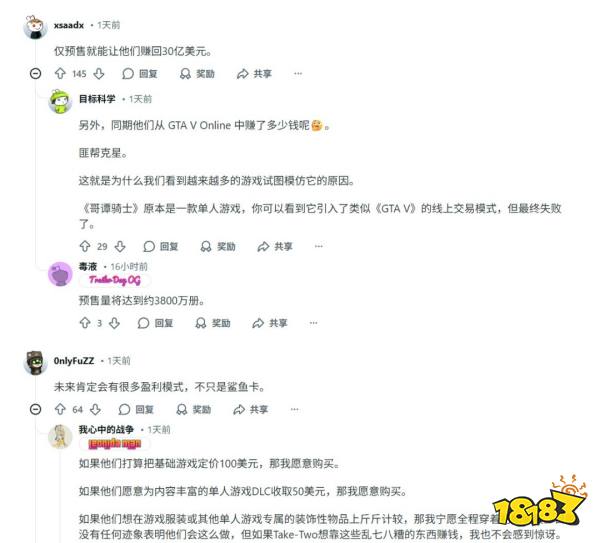
Task: Open 我心中的战争 user profile
Action: click(x=106, y=430)
